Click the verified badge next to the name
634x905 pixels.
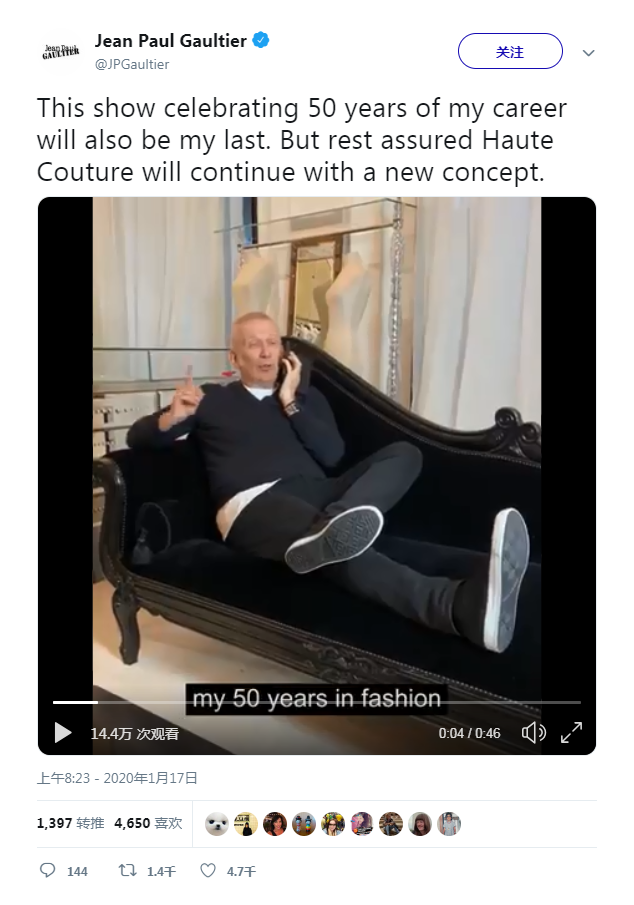[x=261, y=40]
